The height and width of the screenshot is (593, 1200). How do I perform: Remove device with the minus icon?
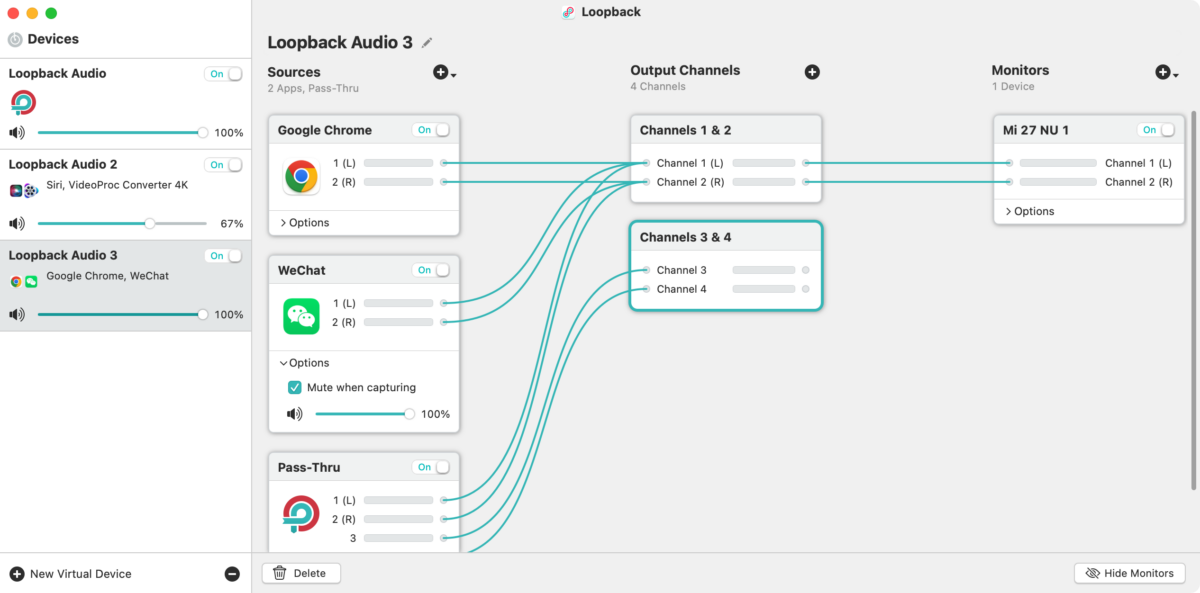232,574
